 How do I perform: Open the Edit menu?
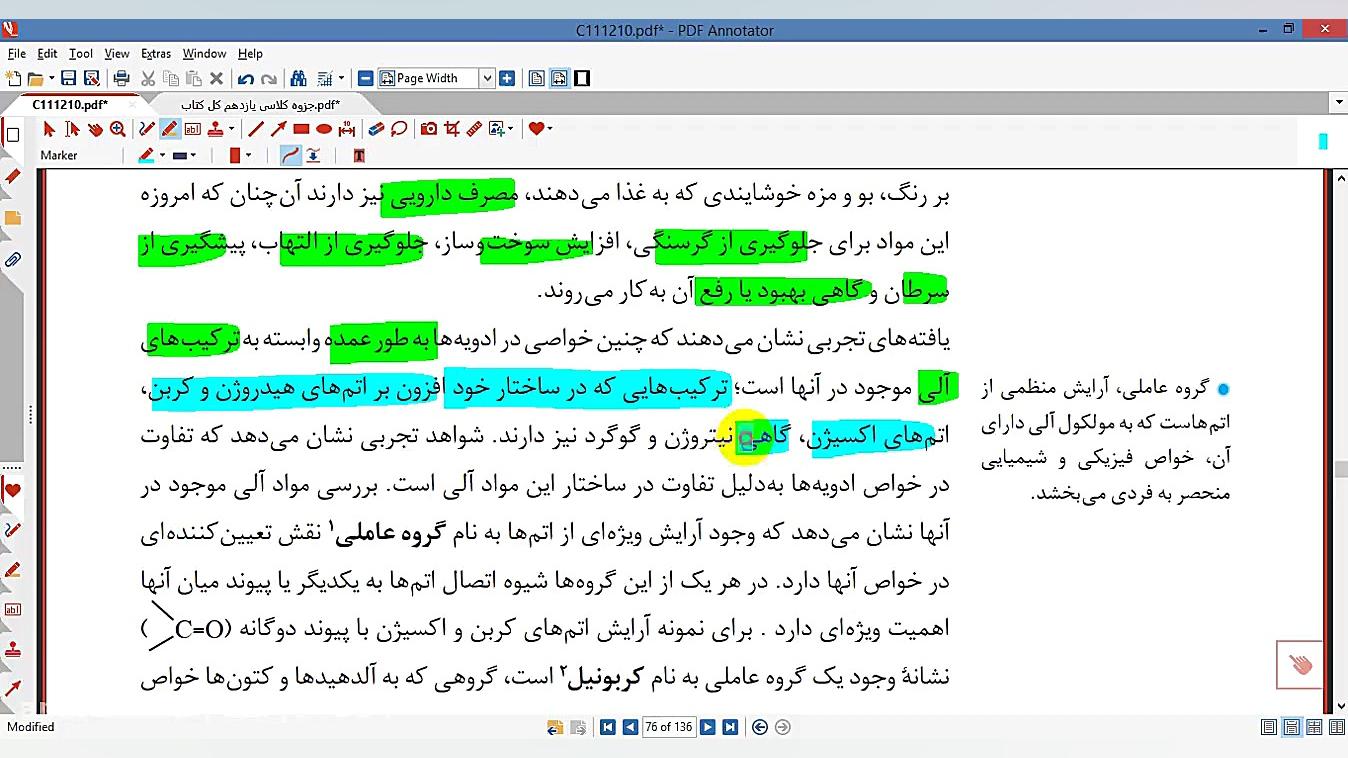[47, 53]
